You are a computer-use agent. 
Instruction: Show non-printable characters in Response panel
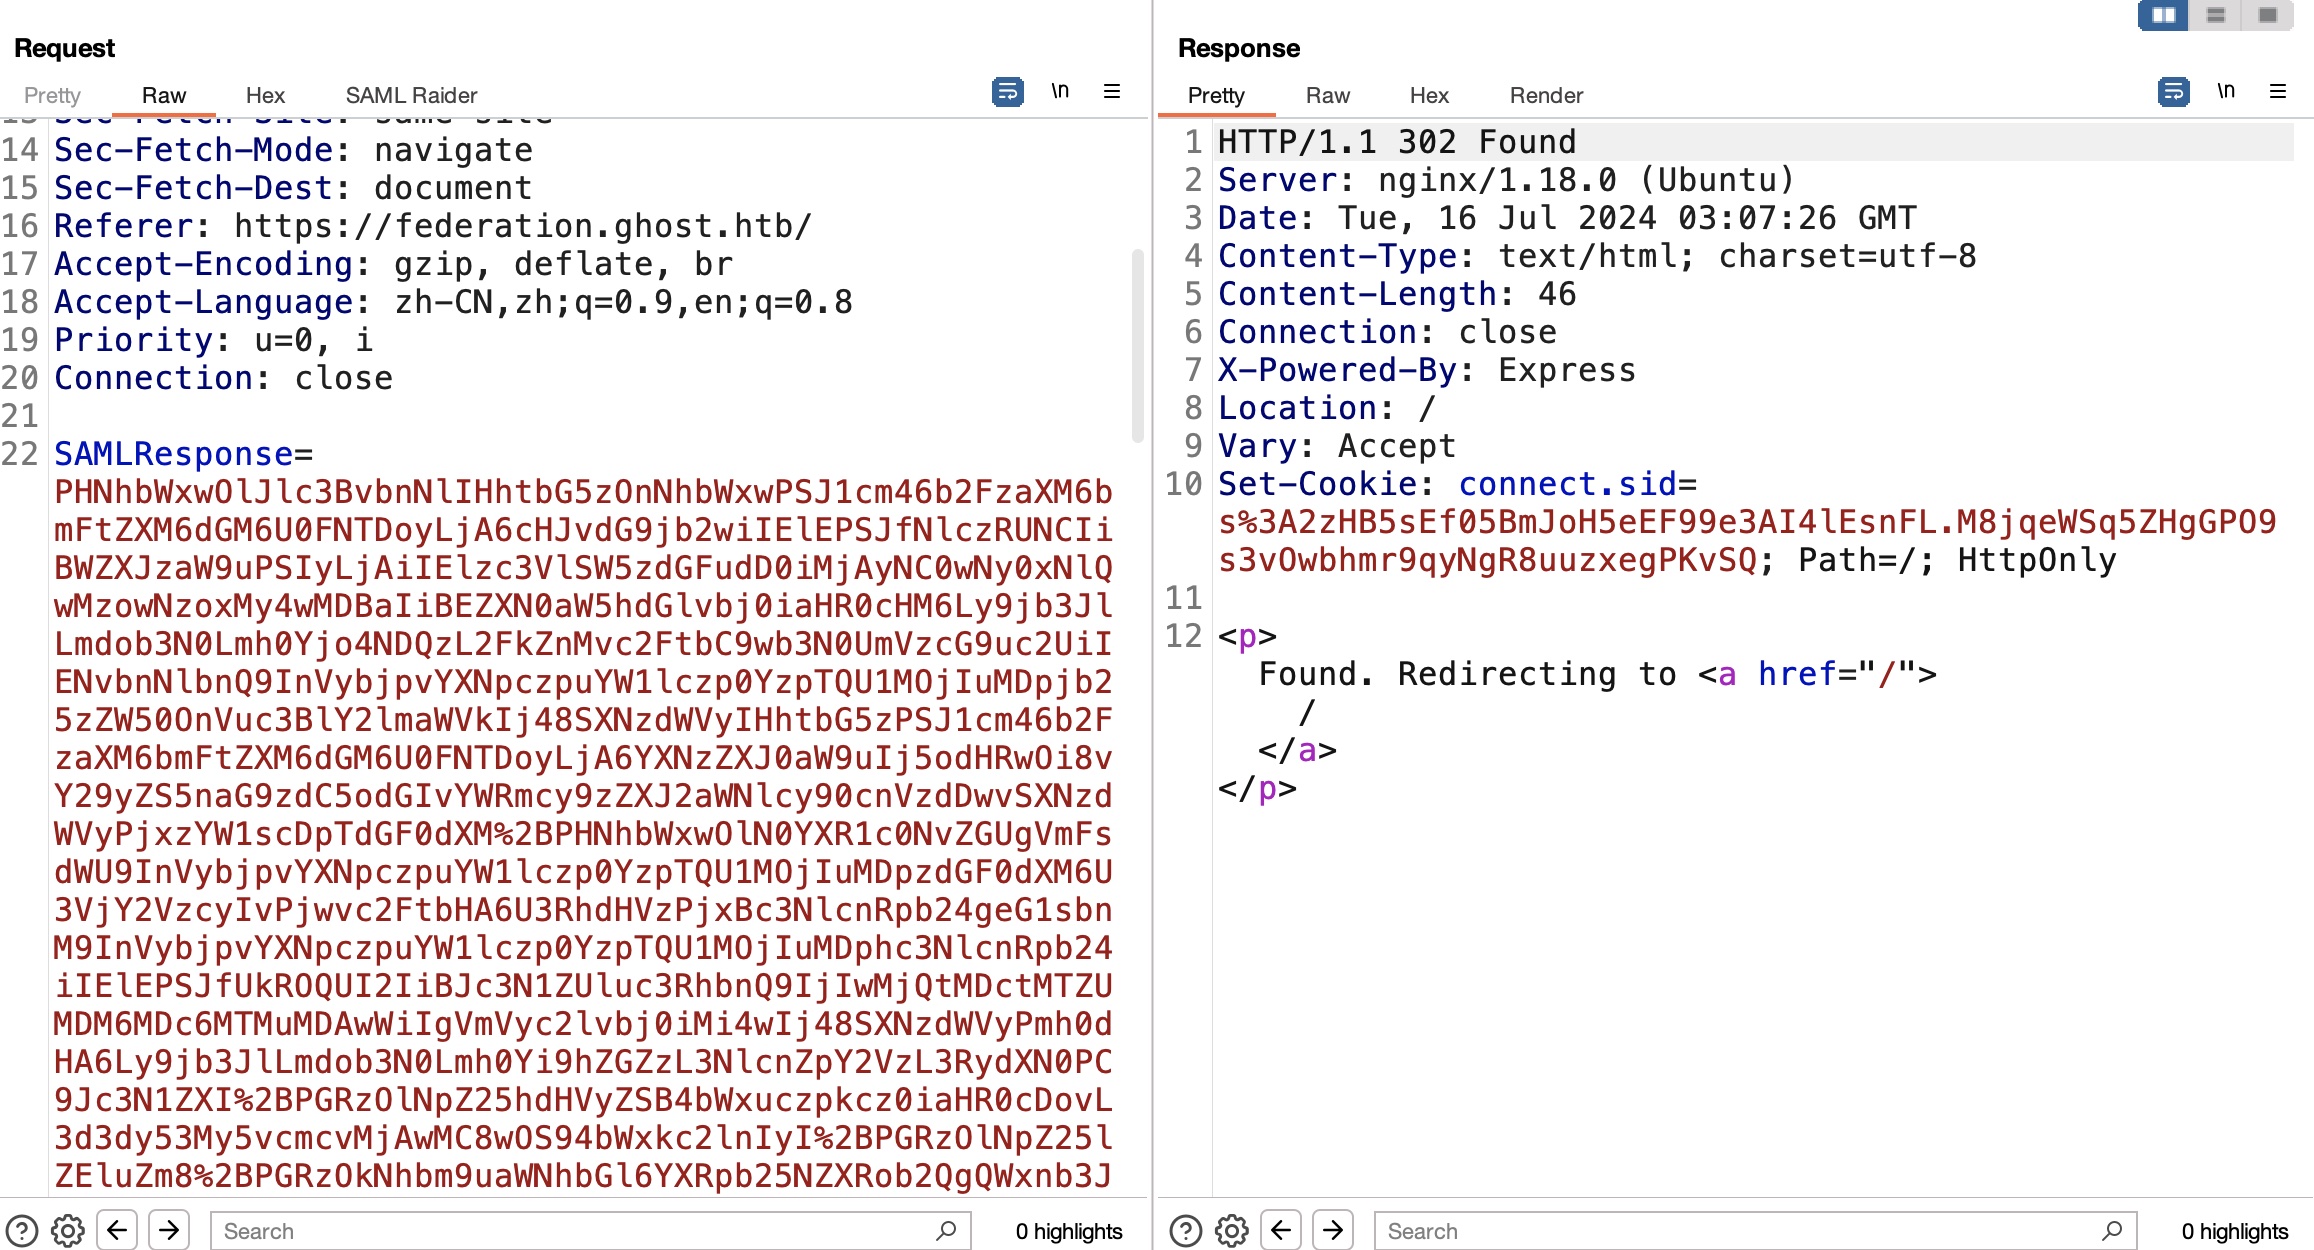click(x=2226, y=91)
